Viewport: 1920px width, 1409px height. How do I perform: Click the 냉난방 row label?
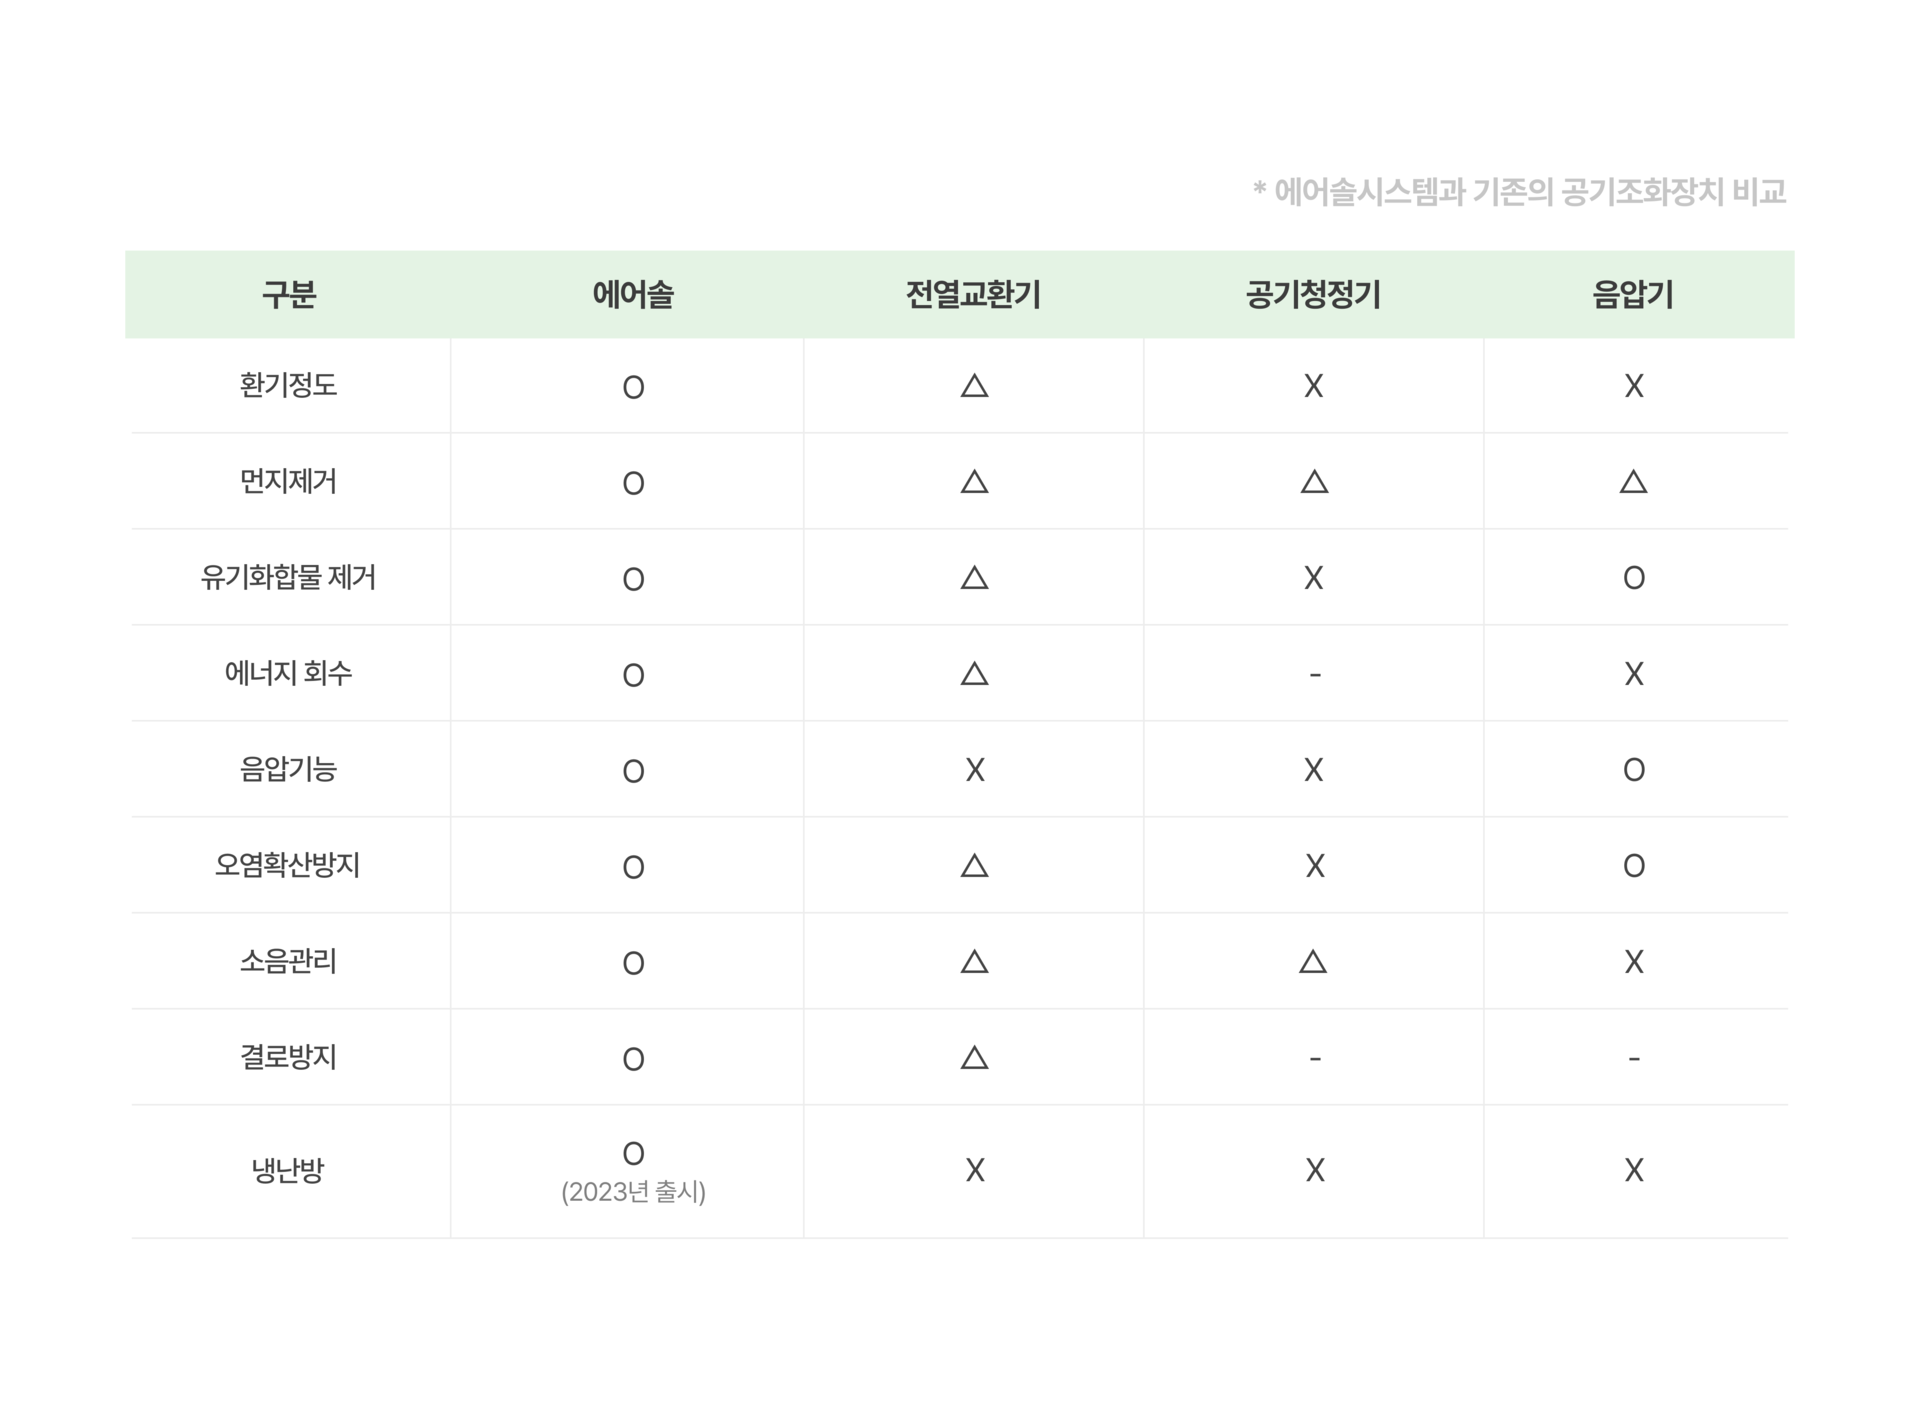[288, 1170]
